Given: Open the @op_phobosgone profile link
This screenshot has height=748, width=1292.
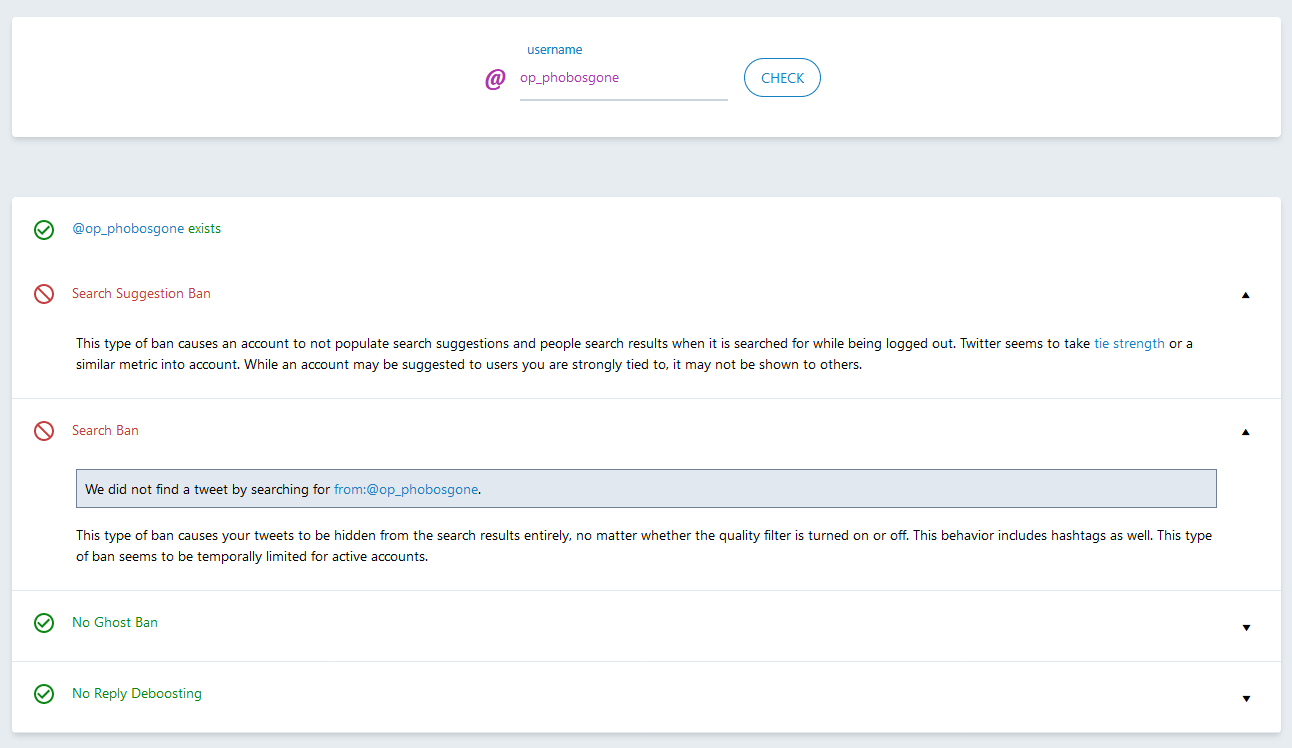Looking at the screenshot, I should [128, 229].
